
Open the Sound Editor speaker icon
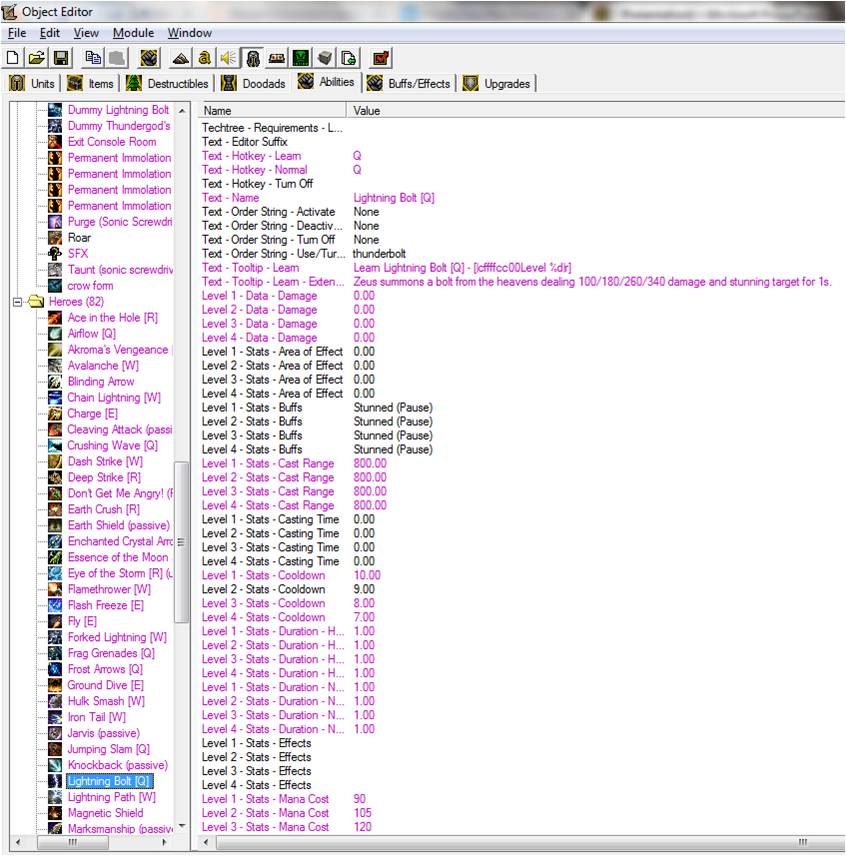[x=228, y=58]
